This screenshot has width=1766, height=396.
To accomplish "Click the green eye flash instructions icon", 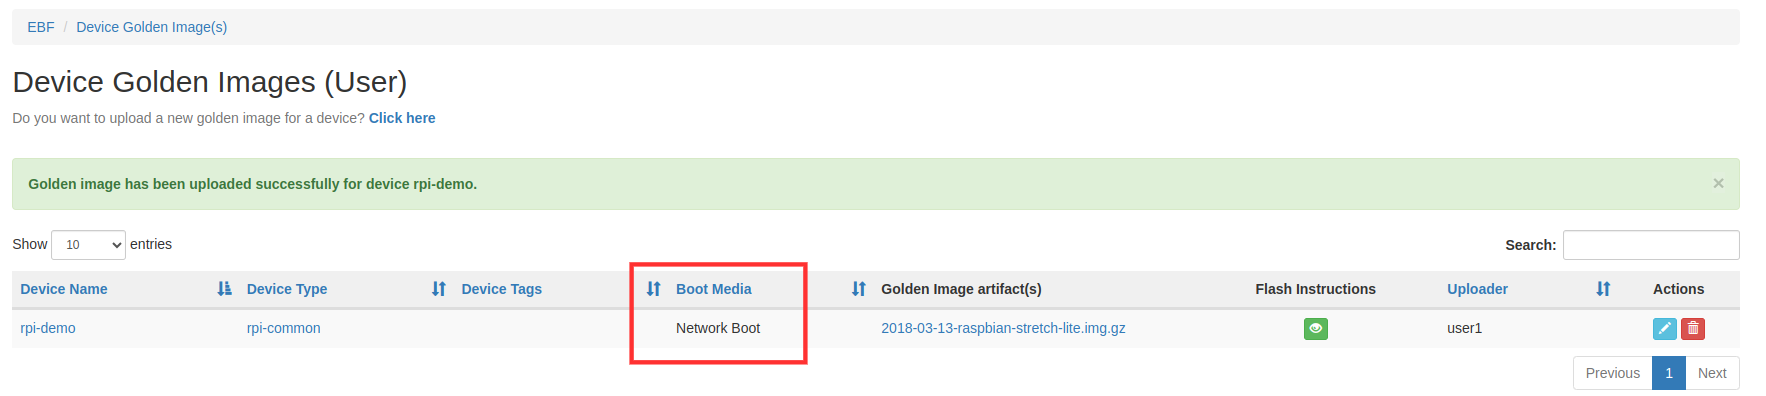I will point(1315,328).
